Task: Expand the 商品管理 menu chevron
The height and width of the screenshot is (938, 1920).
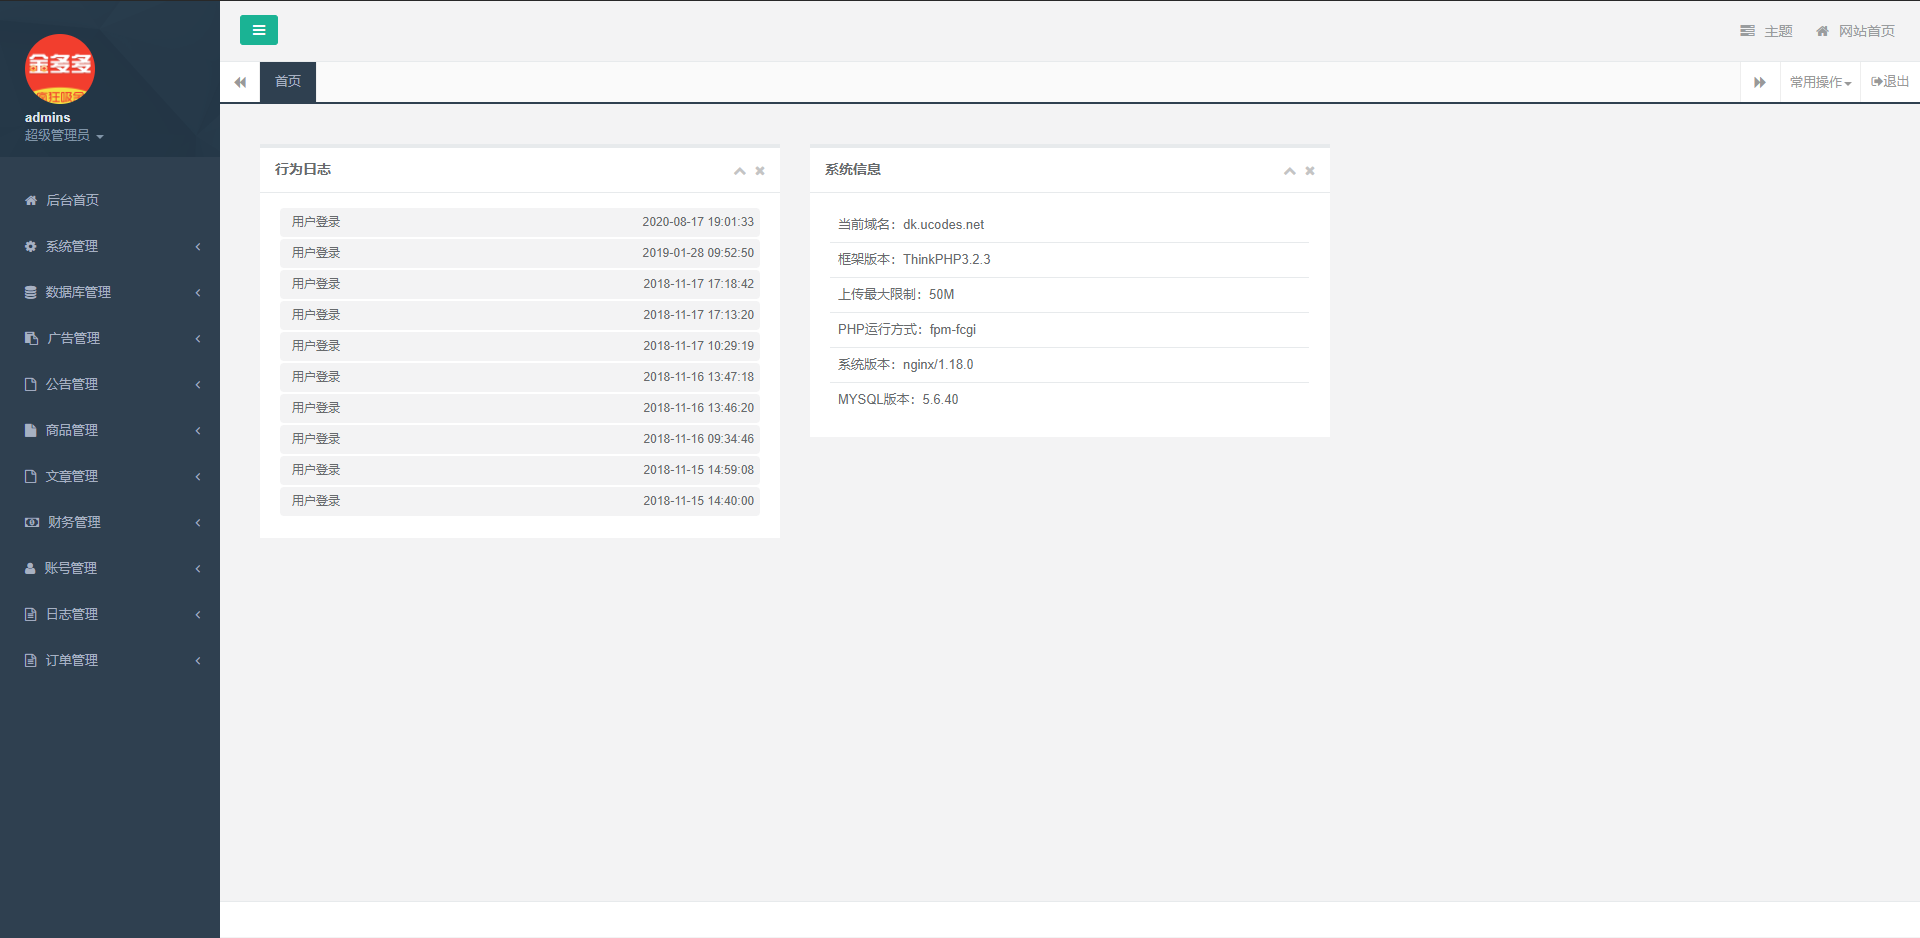Action: (x=198, y=430)
